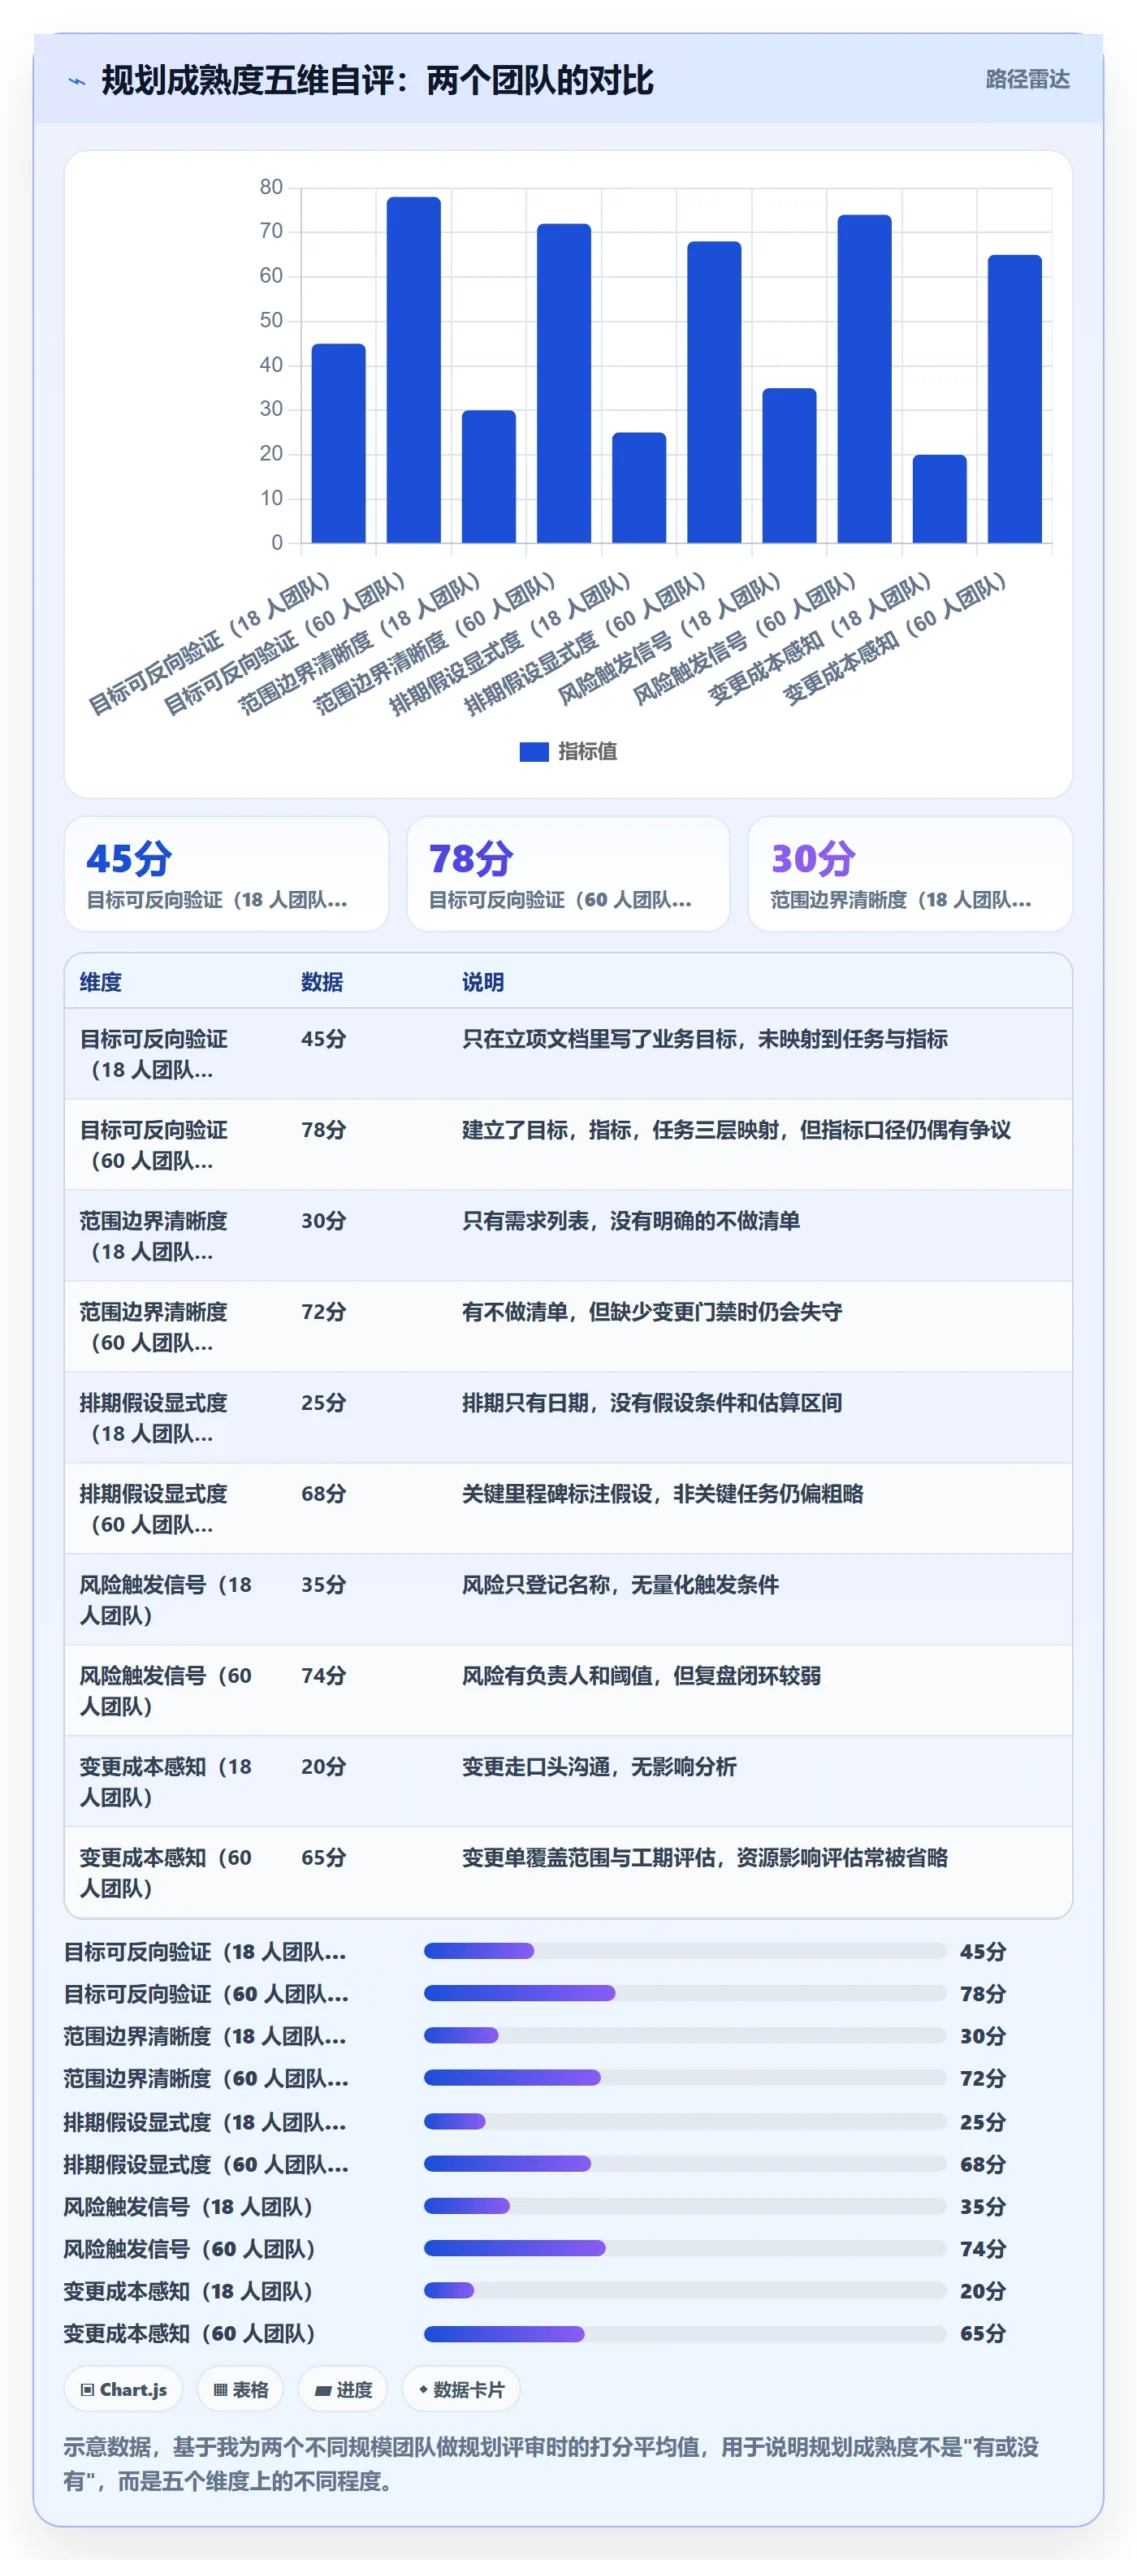
Task: Click the 74分 progress bar for 风险触发信号 60 人团队
Action: click(684, 2248)
